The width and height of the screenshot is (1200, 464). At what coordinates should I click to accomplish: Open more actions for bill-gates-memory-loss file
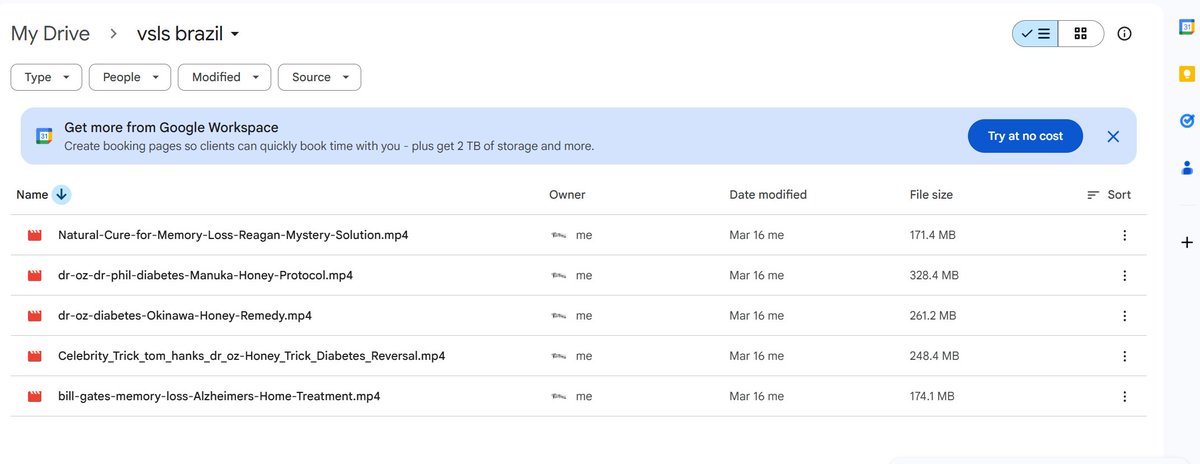coord(1124,396)
